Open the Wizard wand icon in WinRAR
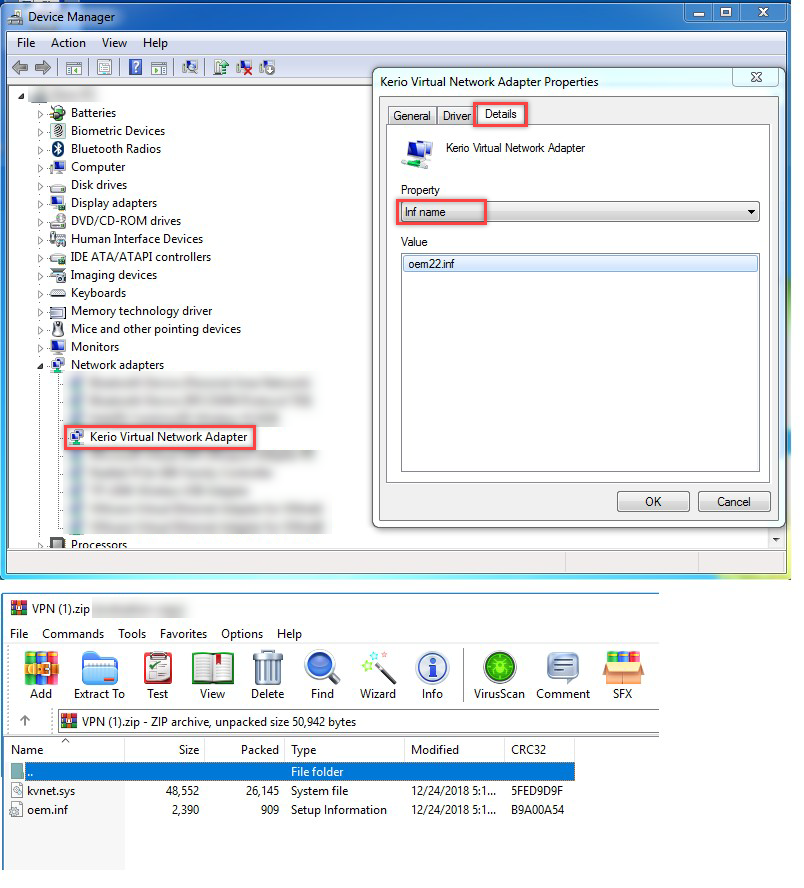Image resolution: width=804 pixels, height=888 pixels. pyautogui.click(x=378, y=675)
